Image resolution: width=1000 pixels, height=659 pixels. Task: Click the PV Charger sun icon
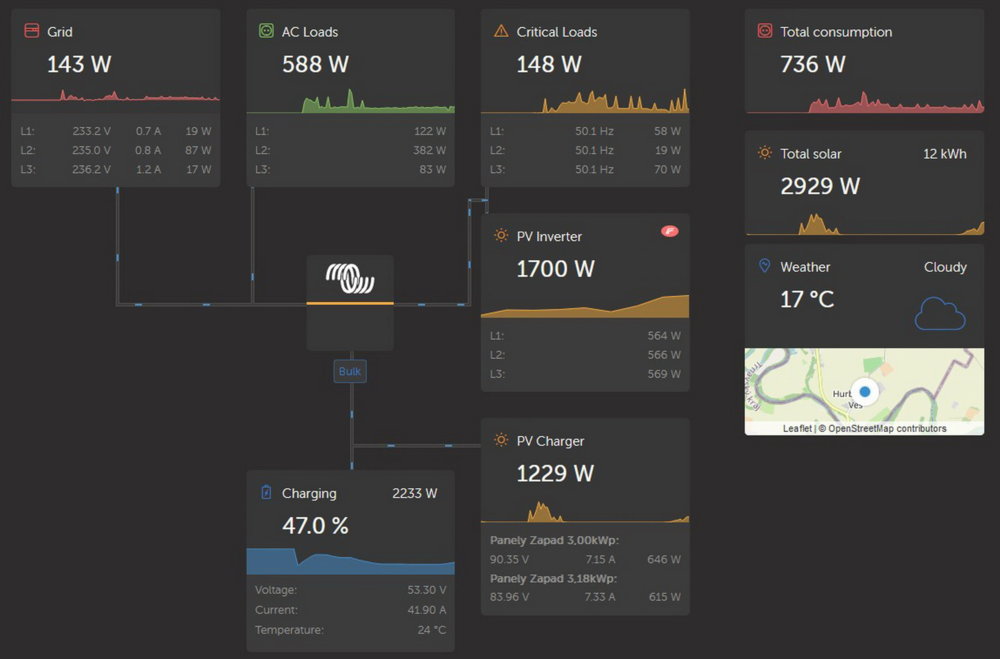501,440
